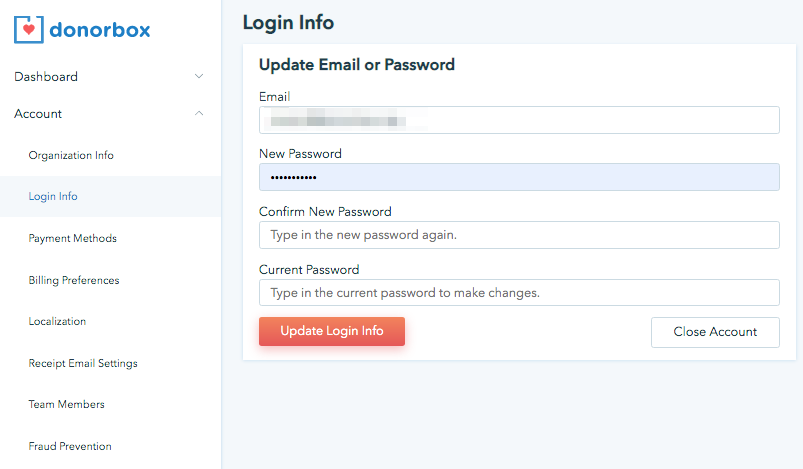Open Billing Preferences settings
The height and width of the screenshot is (469, 803).
pyautogui.click(x=74, y=280)
